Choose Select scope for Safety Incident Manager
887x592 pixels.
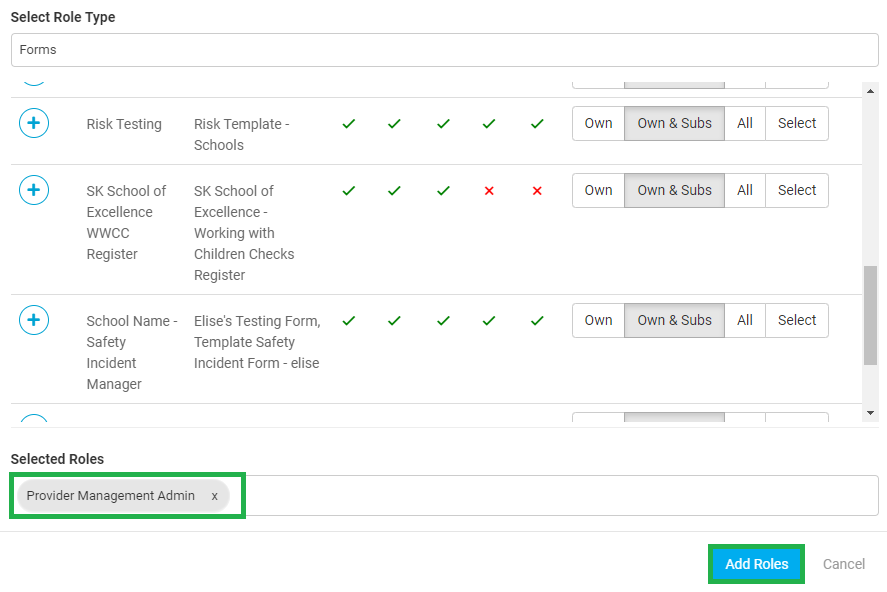(x=797, y=321)
